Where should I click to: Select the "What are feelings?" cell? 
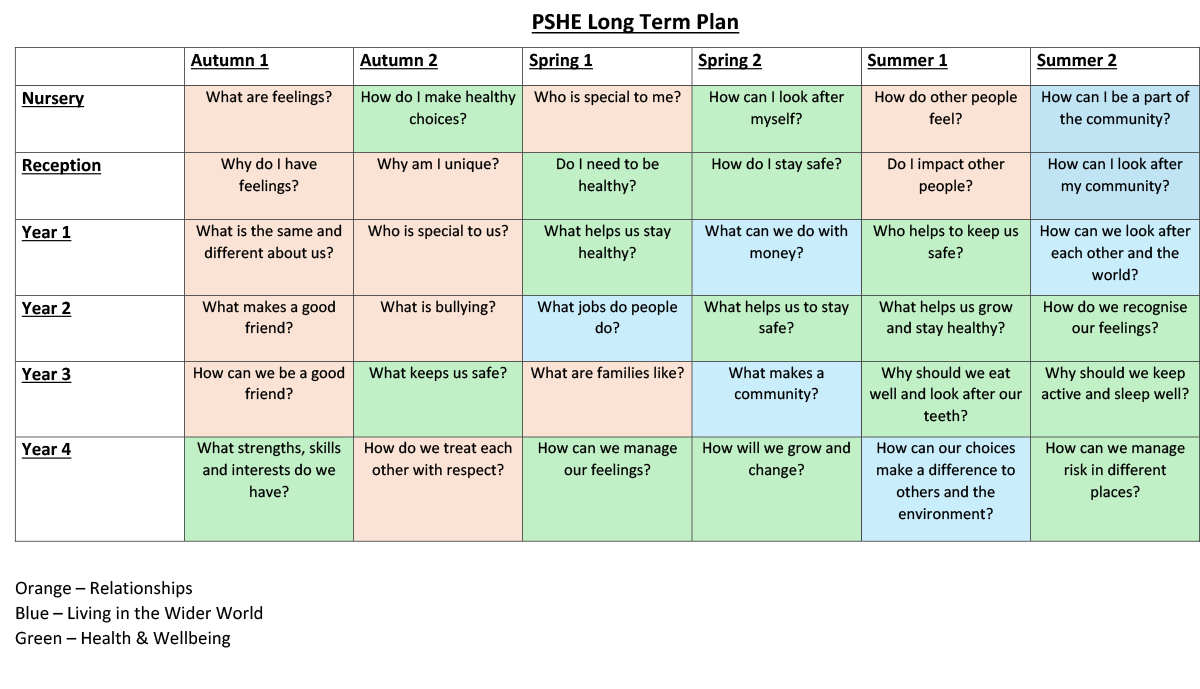click(269, 119)
